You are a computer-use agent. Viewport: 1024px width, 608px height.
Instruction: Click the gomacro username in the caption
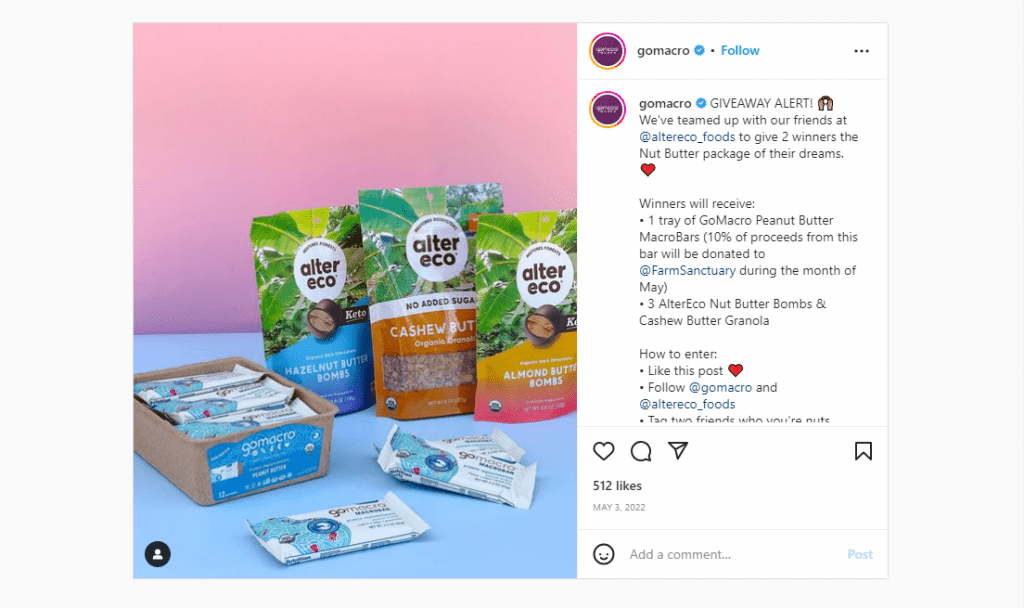[665, 103]
